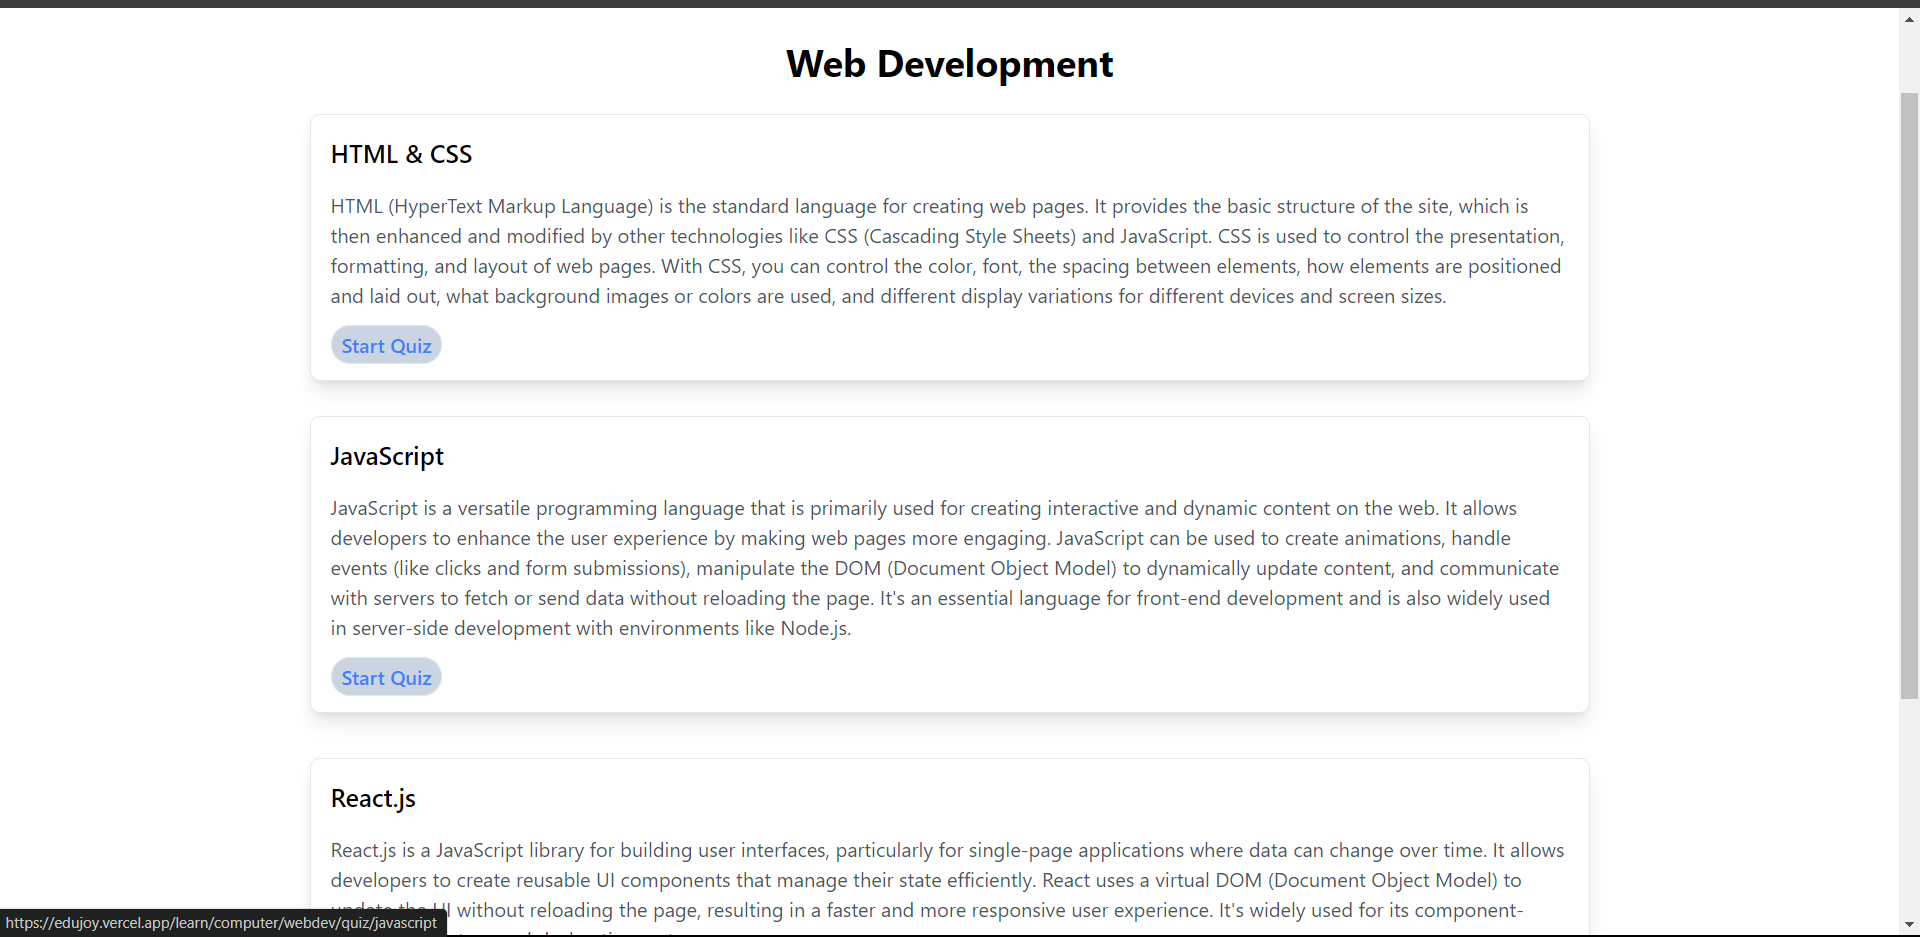Viewport: 1920px width, 937px height.
Task: Click the vertical scrollbar thumb
Action: (x=1909, y=395)
